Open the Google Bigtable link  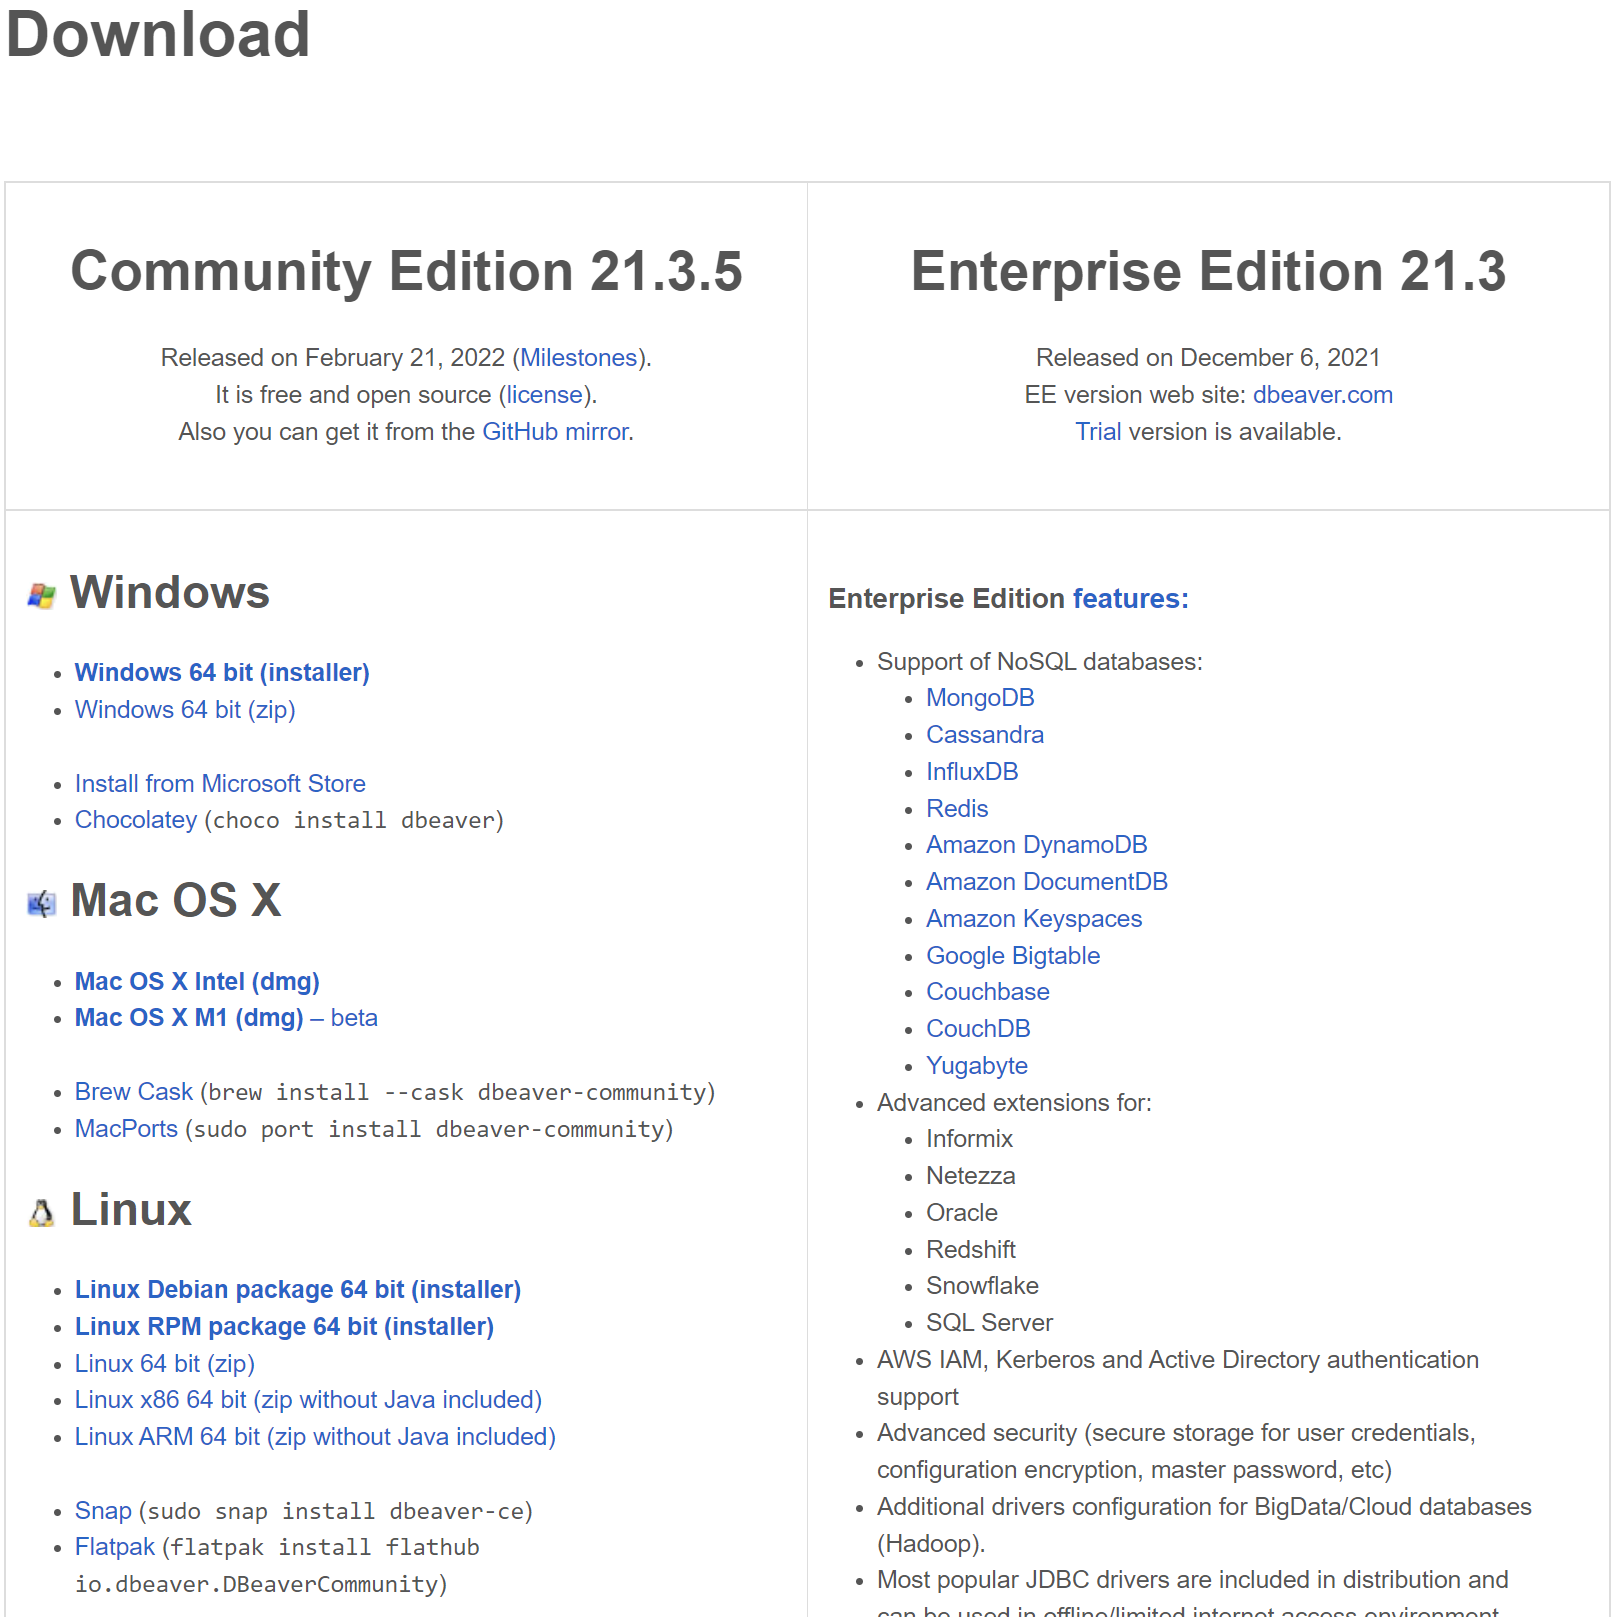click(x=1013, y=956)
